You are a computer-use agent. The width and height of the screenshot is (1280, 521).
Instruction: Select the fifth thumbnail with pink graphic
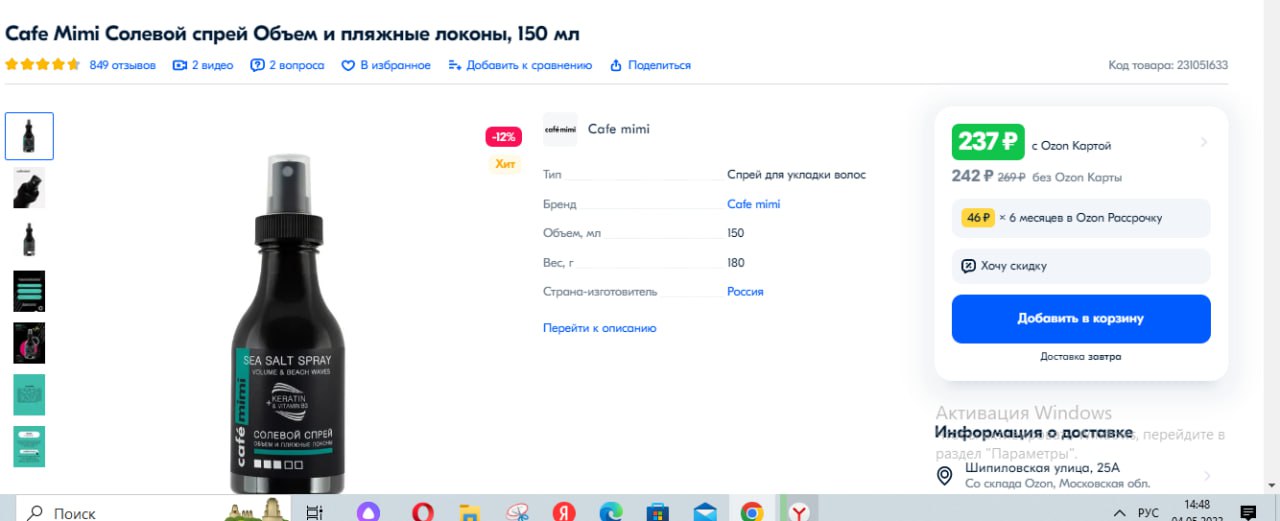point(29,343)
